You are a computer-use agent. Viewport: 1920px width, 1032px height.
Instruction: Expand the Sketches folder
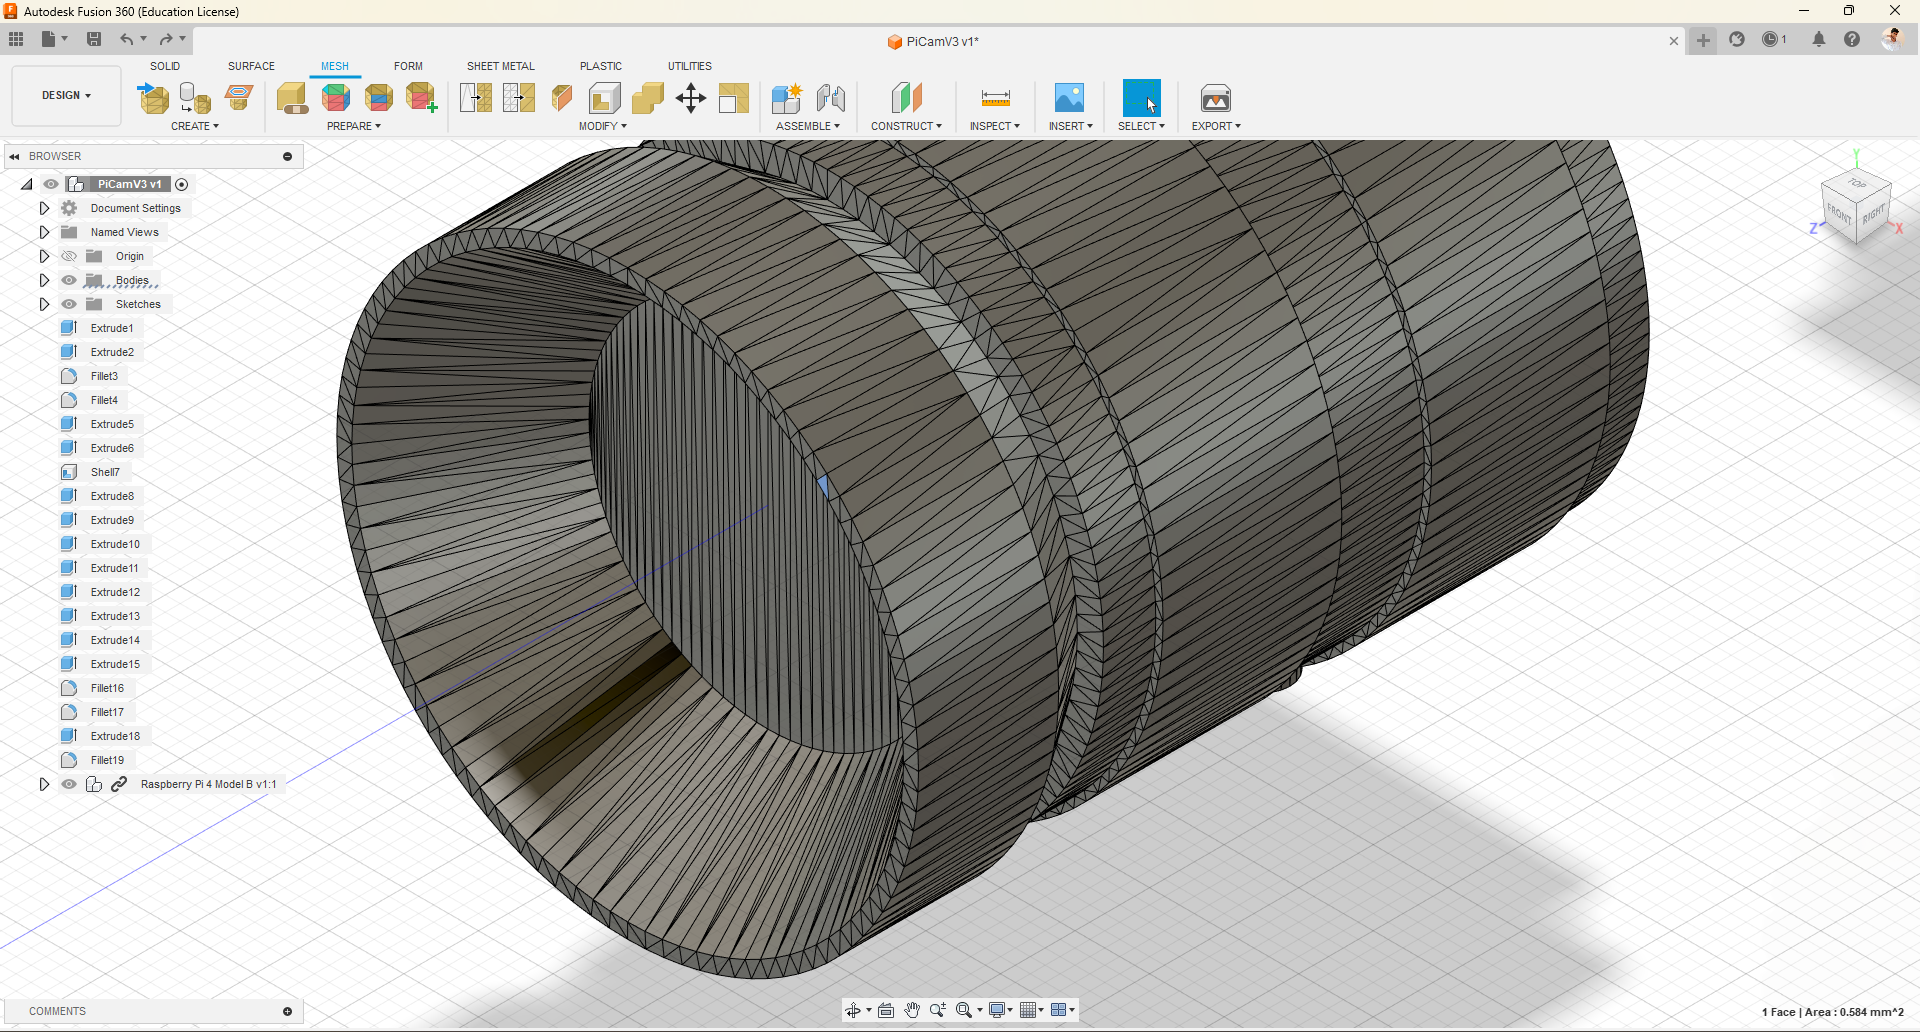[x=44, y=304]
